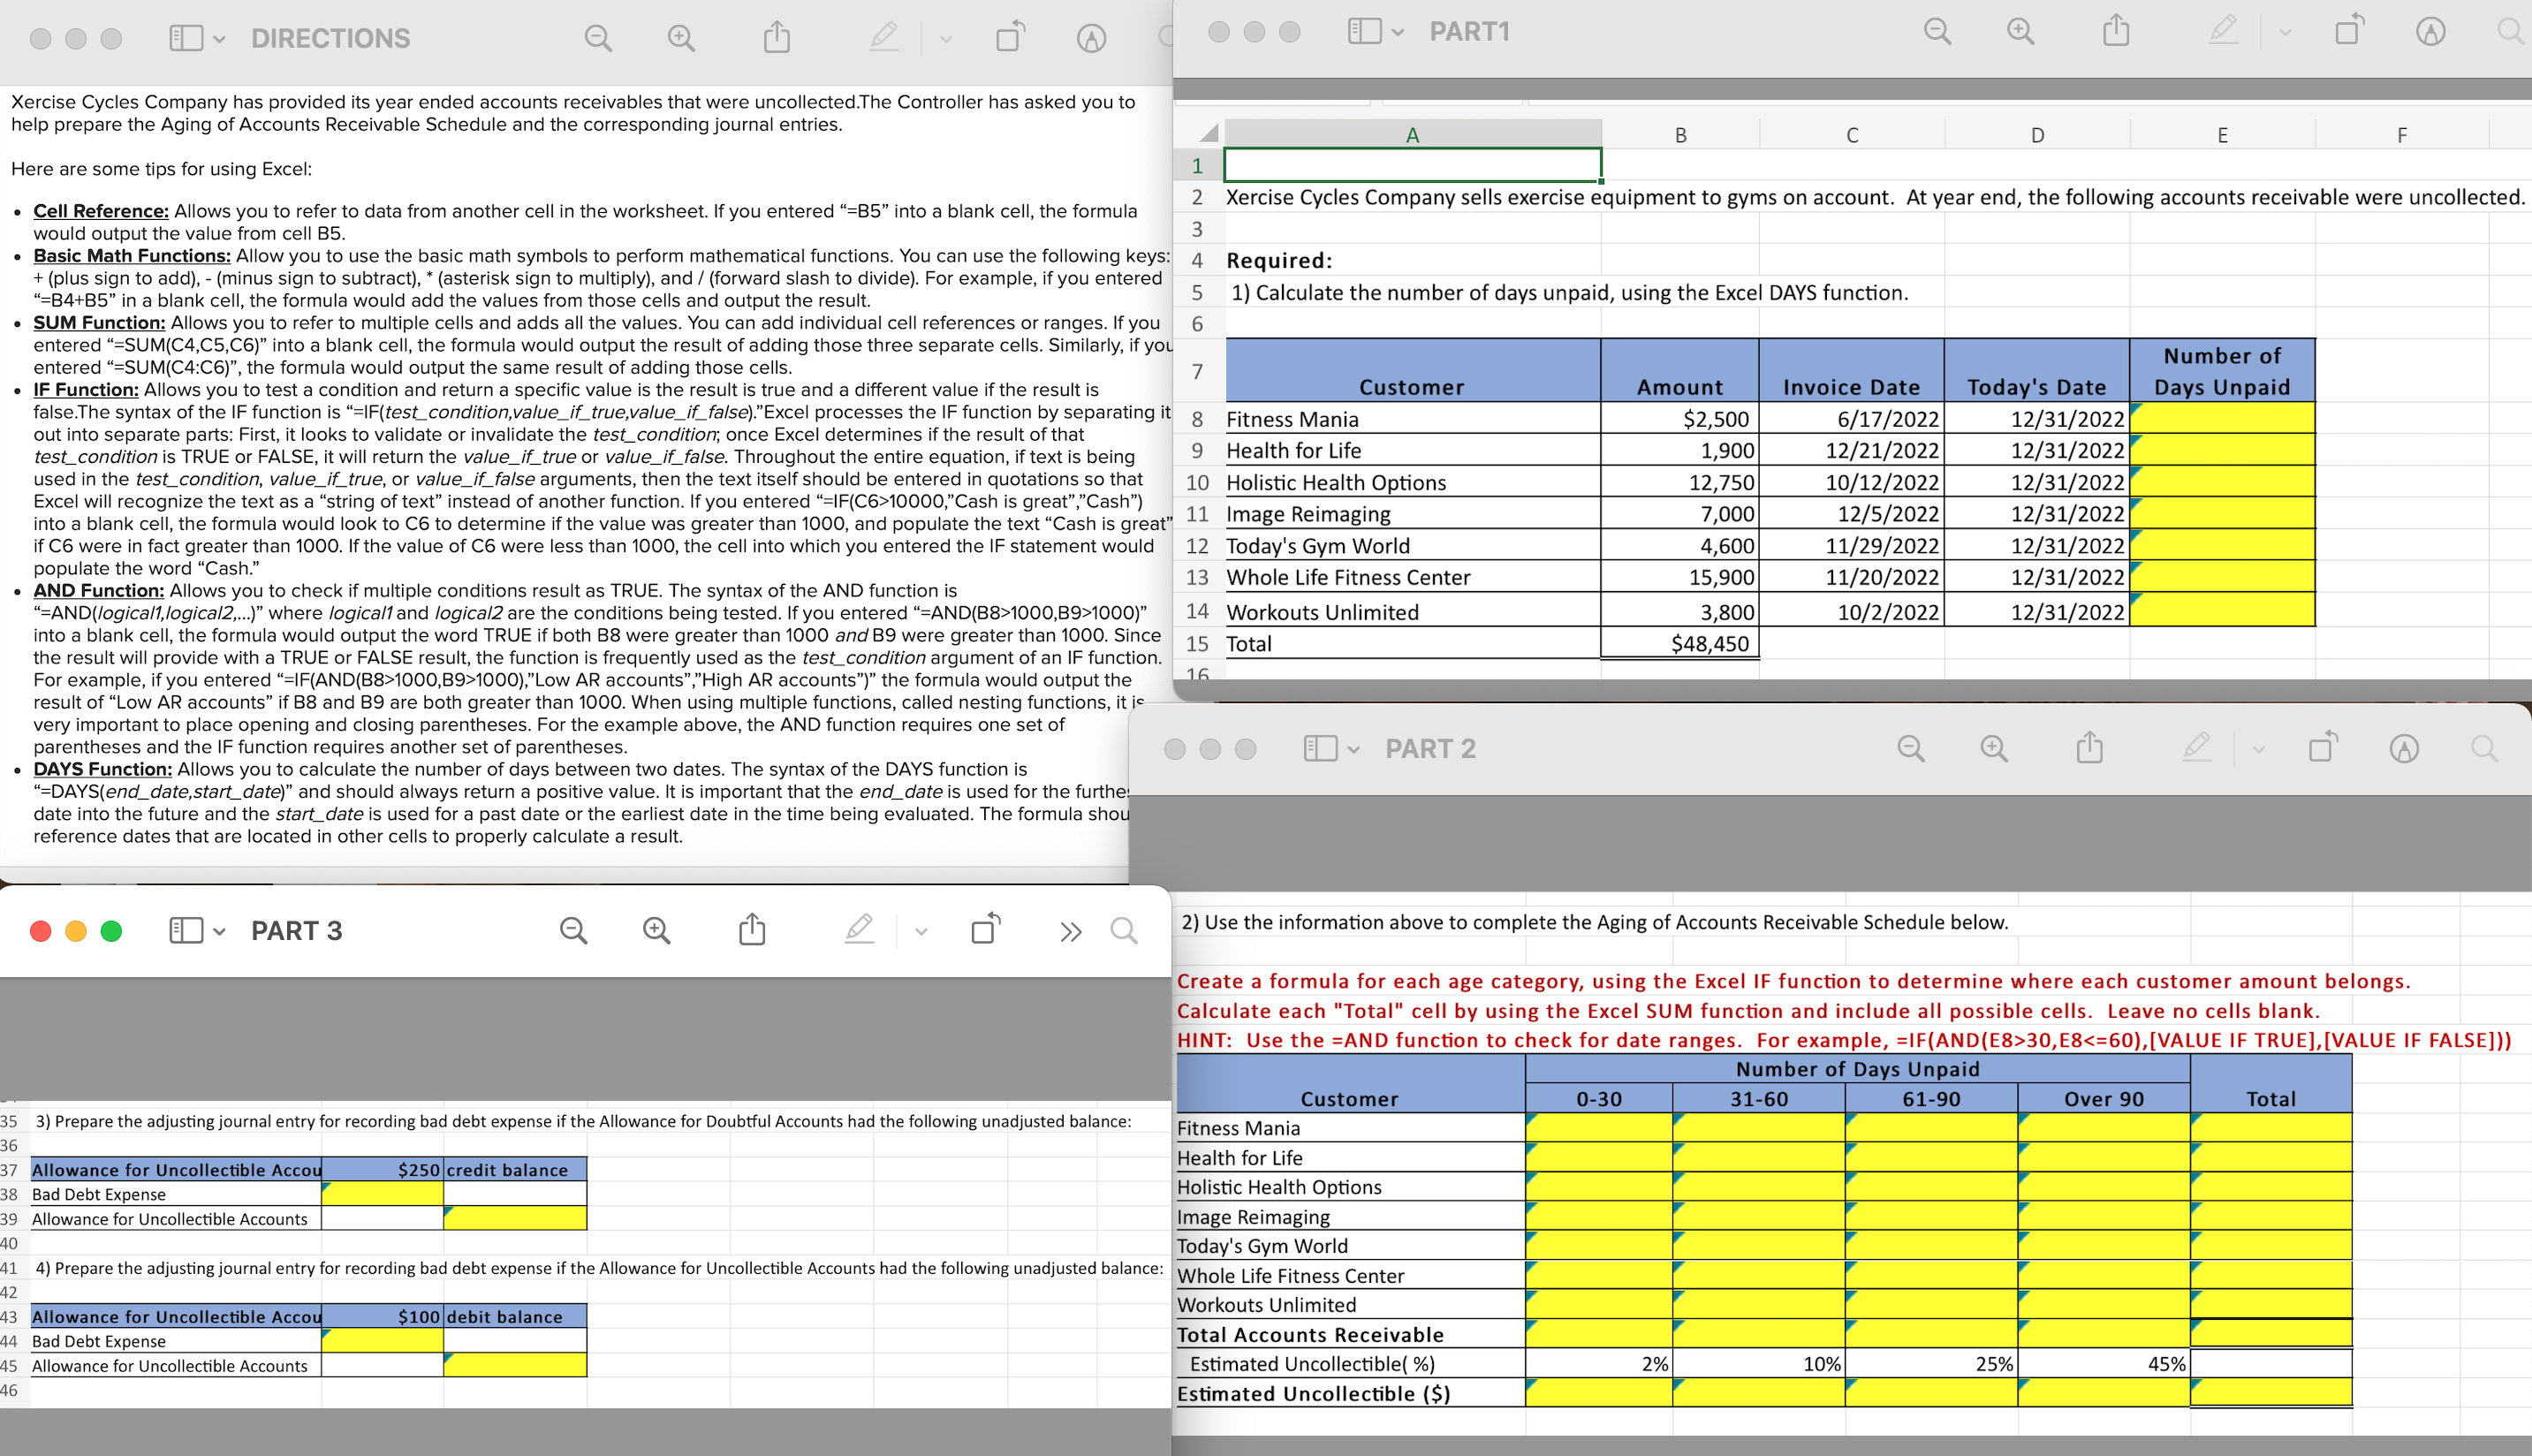Show Markup toolbar in PART 2 window

(2404, 748)
